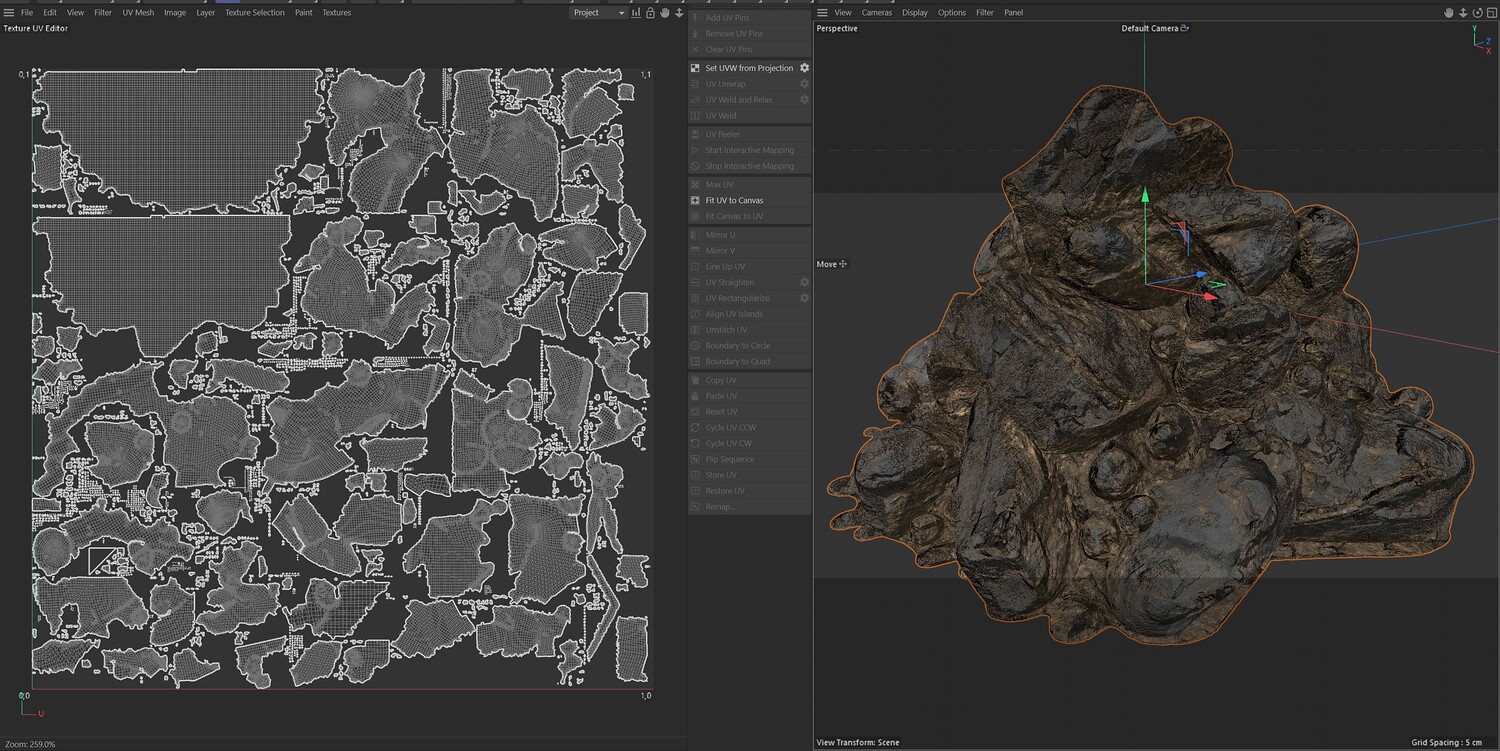Open the Panel menu in the viewport
Image resolution: width=1500 pixels, height=751 pixels.
click(1014, 13)
